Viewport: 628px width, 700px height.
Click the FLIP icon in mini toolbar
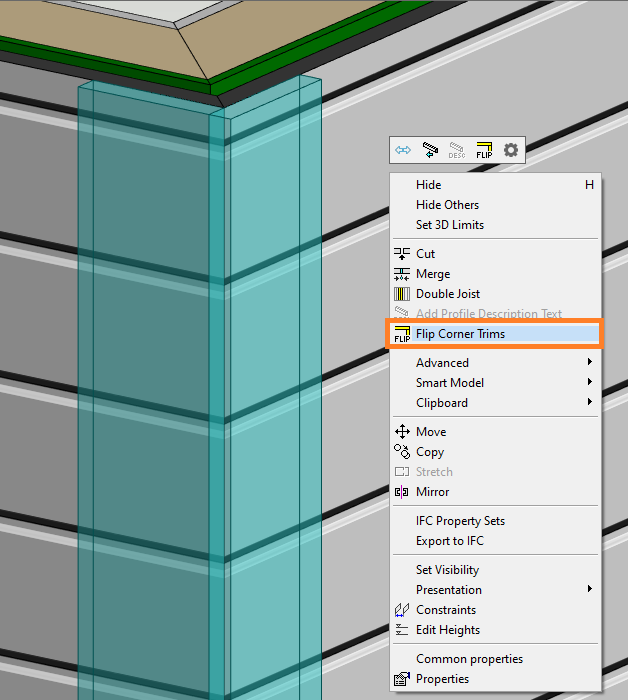coord(484,150)
